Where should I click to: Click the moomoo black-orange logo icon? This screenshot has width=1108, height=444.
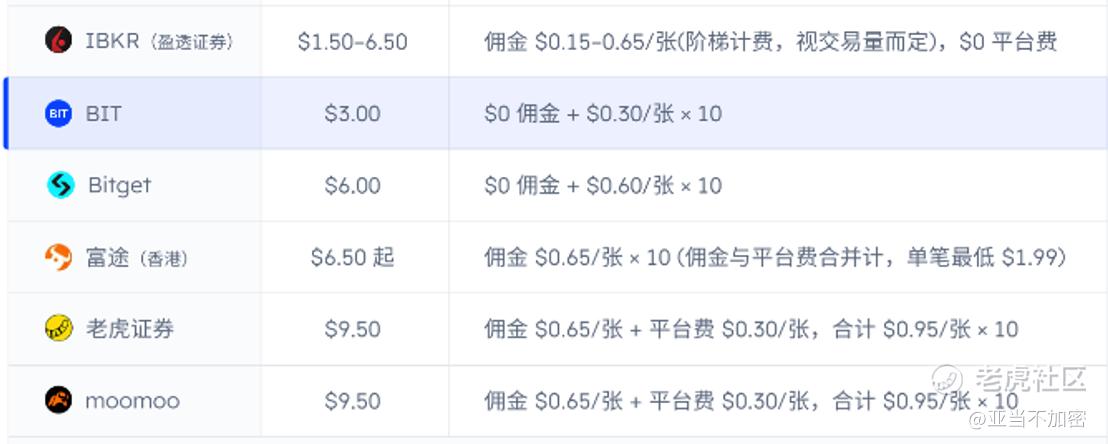(59, 400)
